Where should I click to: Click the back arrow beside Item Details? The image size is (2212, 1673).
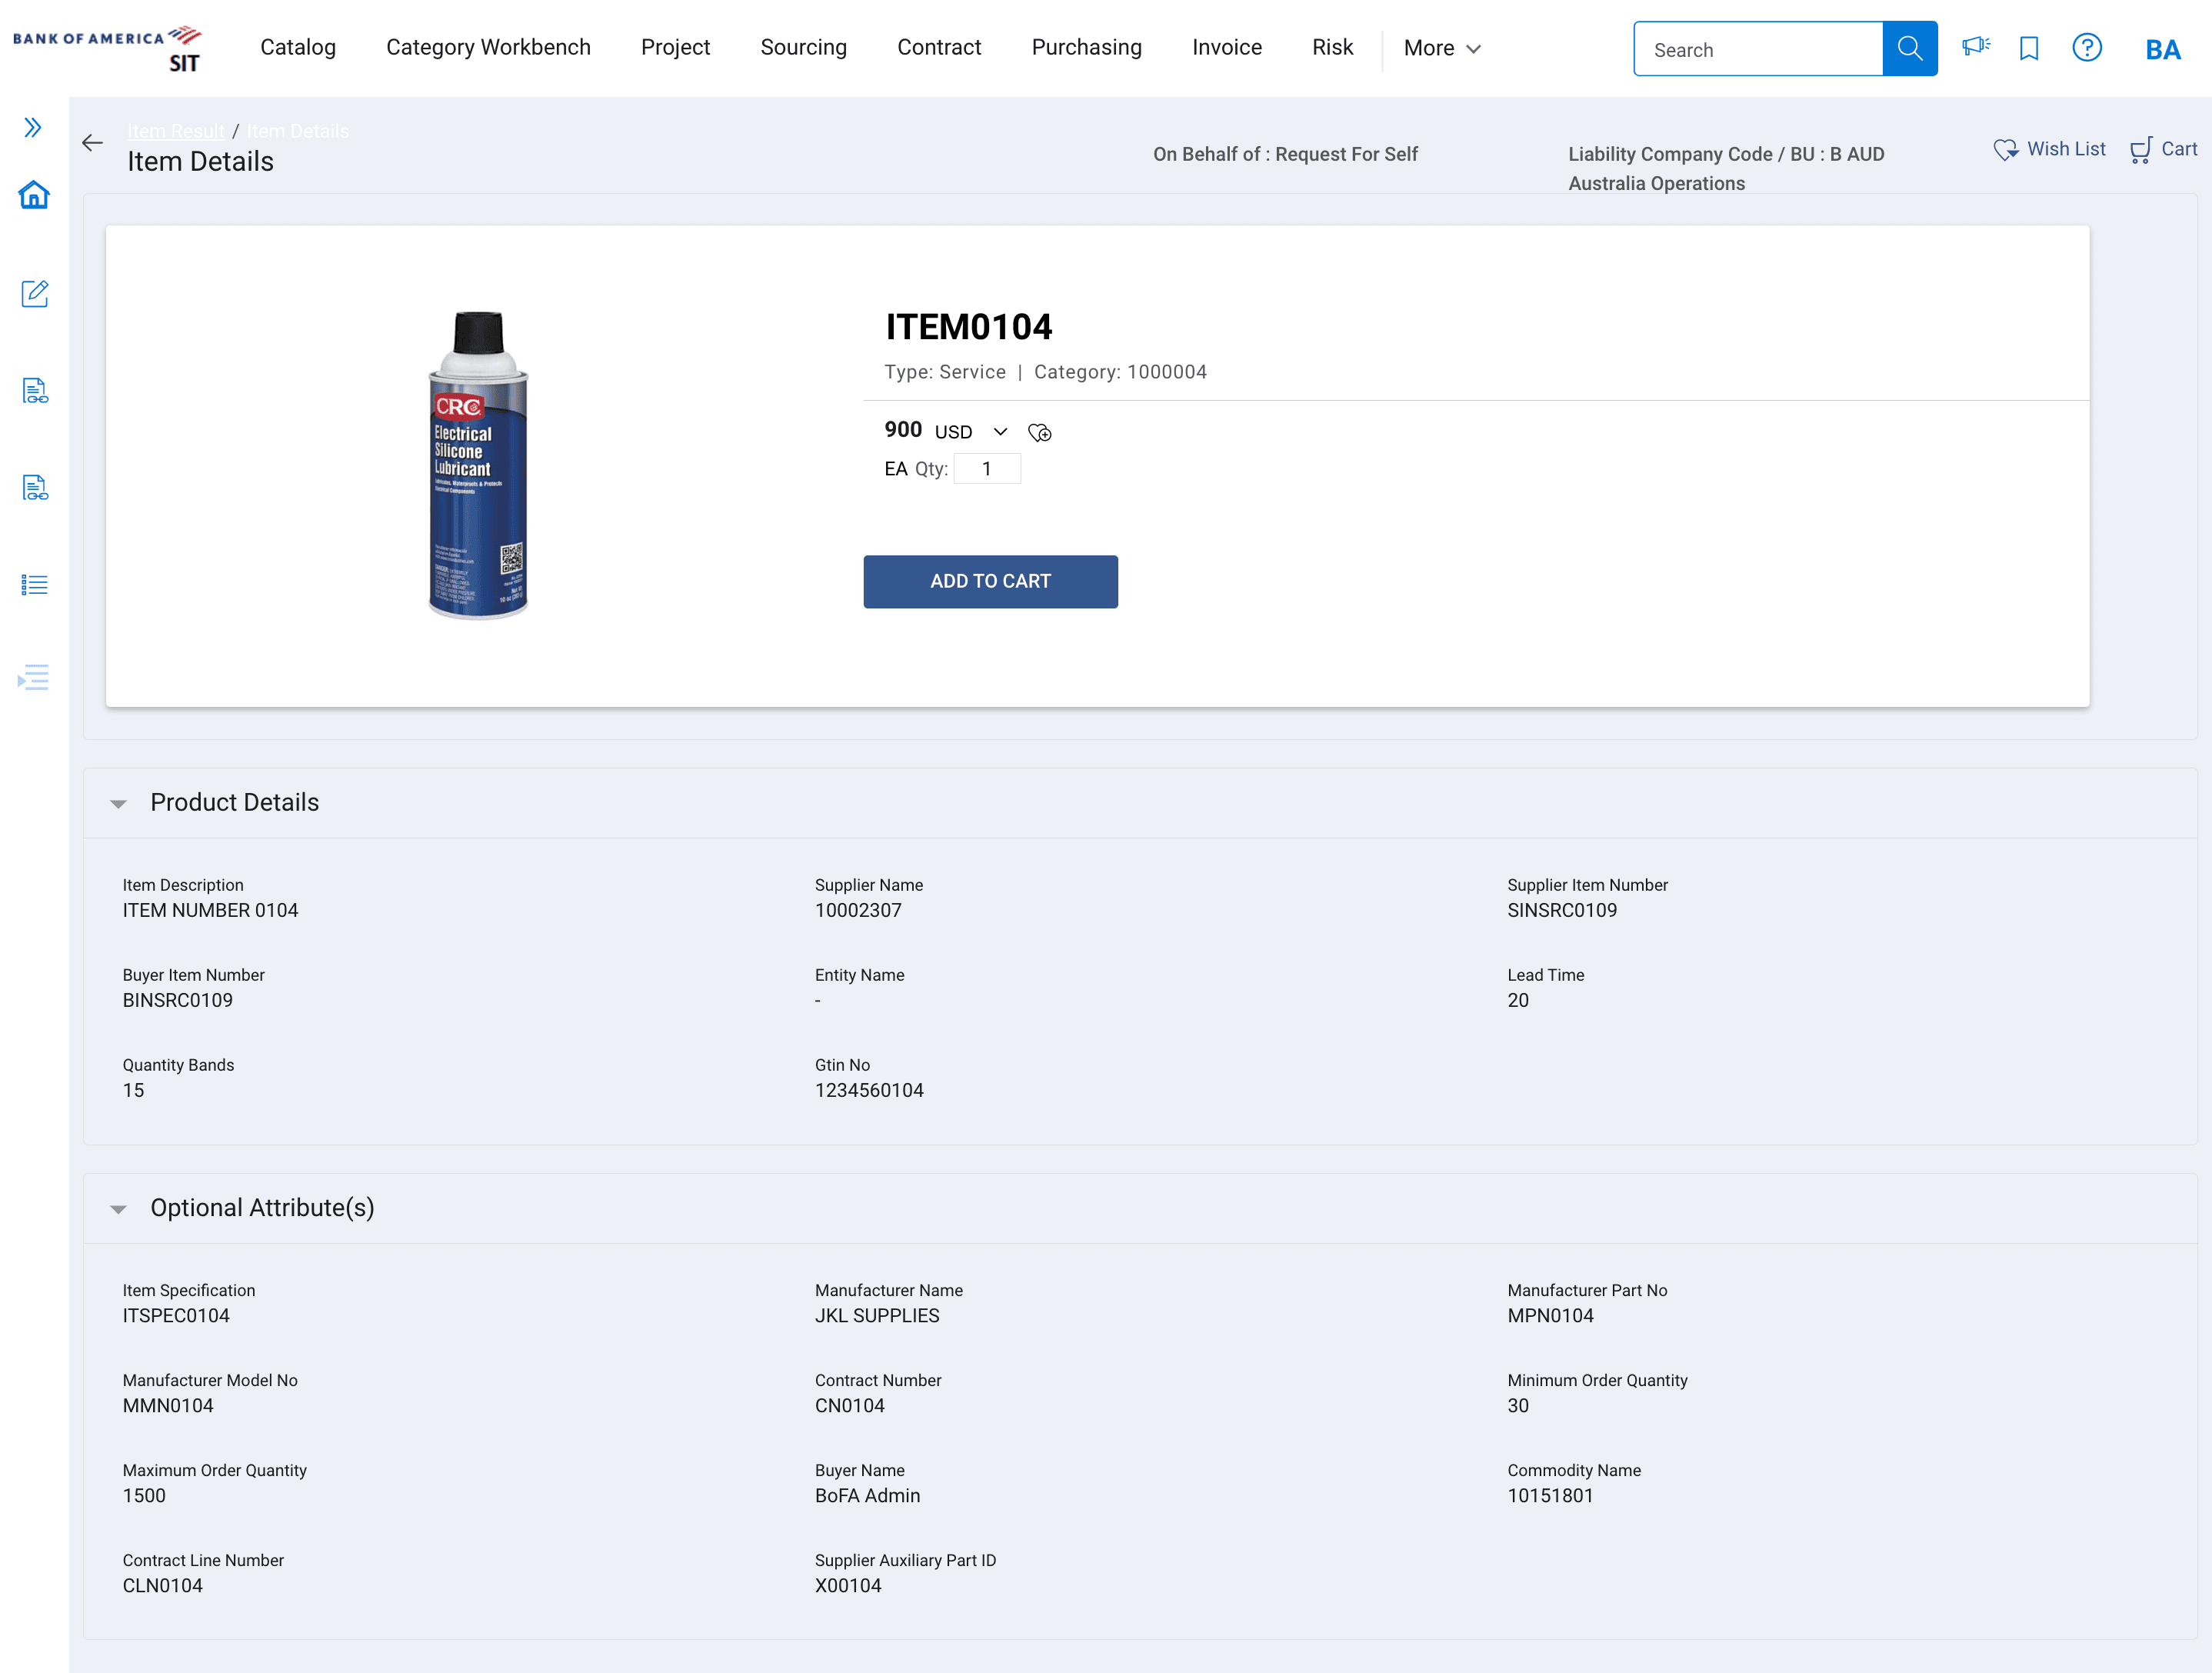[93, 143]
